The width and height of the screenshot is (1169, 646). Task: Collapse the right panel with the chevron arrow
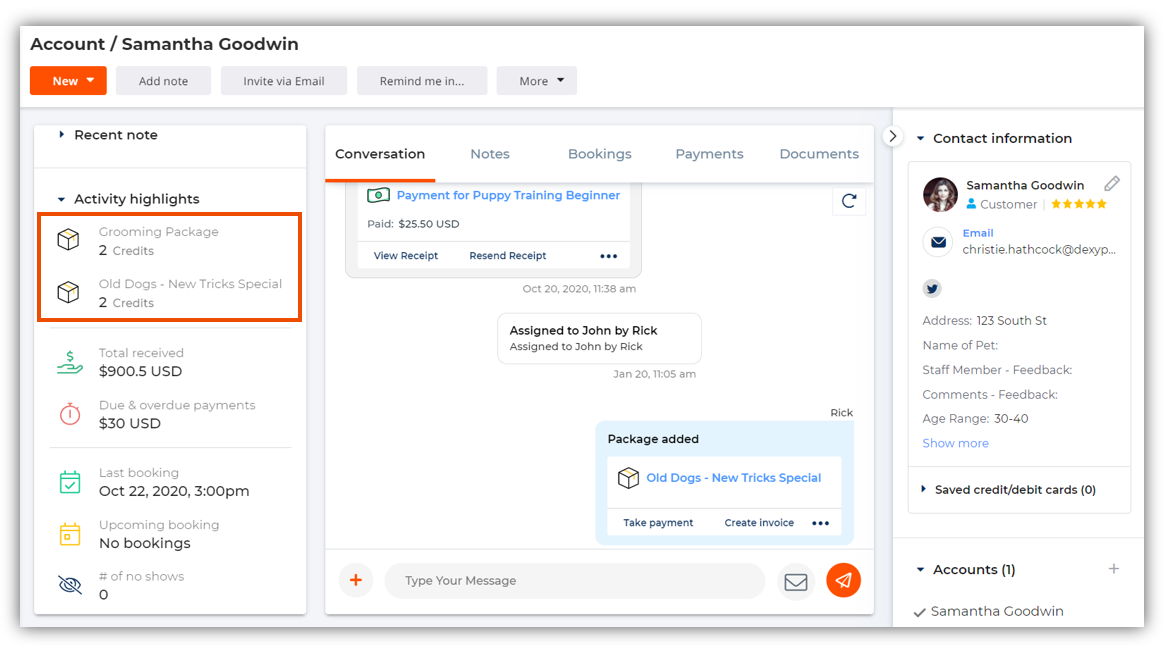(892, 137)
